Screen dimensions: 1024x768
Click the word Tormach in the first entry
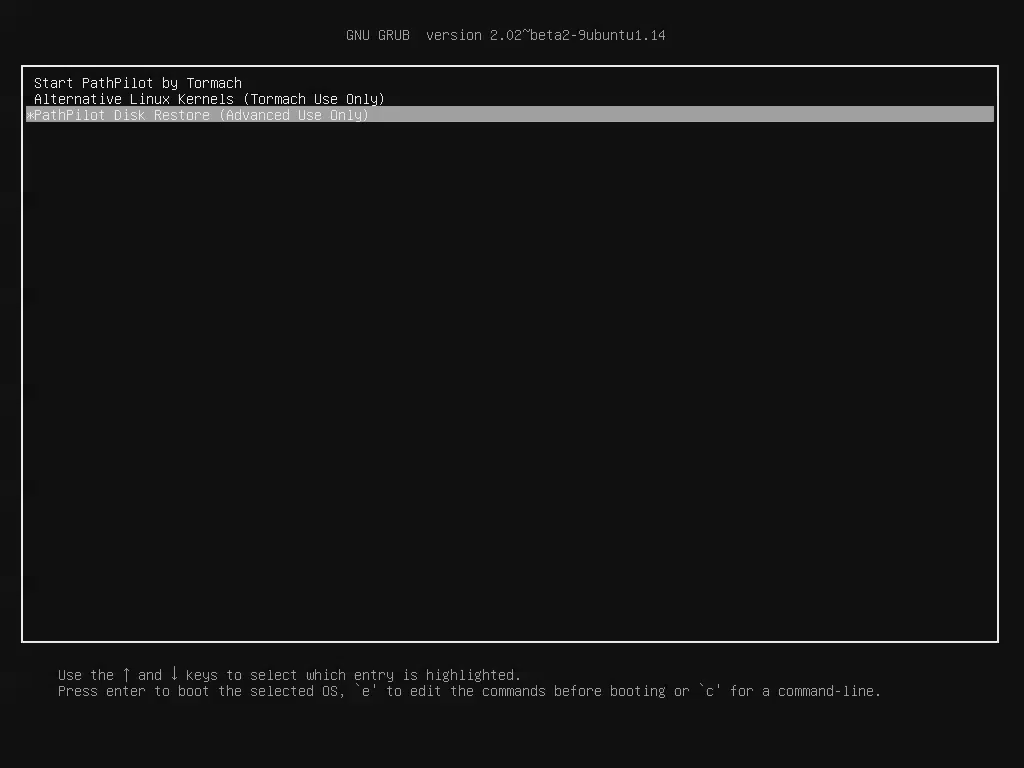click(x=214, y=83)
